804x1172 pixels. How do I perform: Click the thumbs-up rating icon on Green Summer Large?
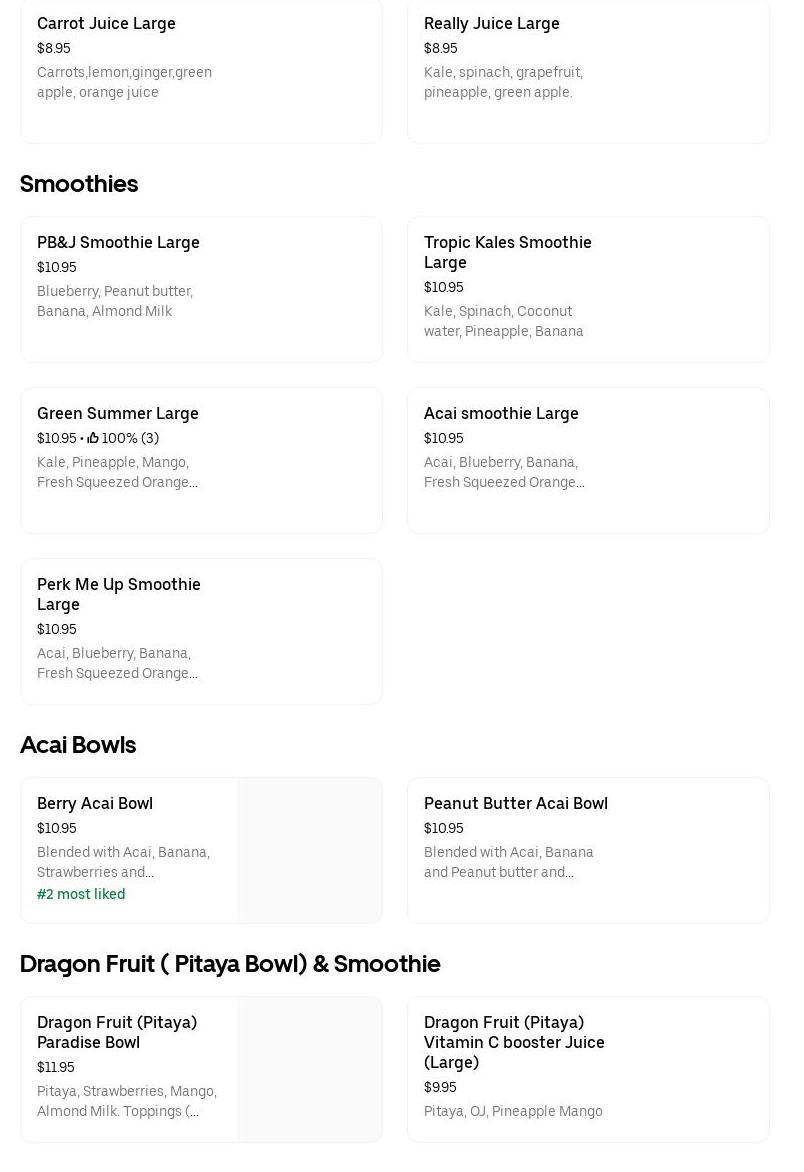coord(93,438)
